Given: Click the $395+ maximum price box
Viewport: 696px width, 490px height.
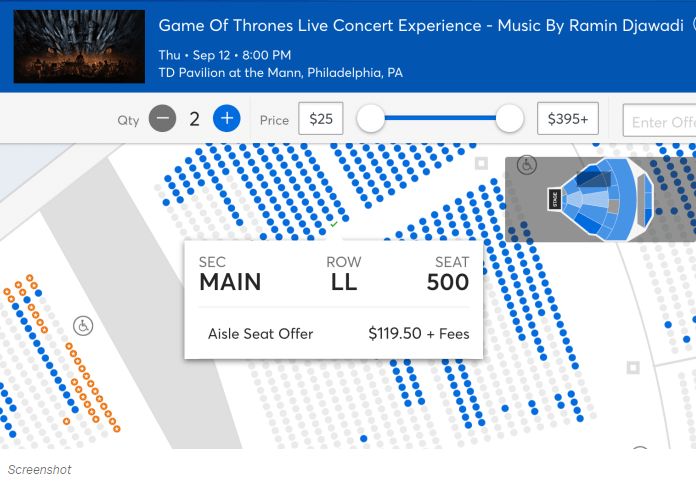Looking at the screenshot, I should point(567,119).
